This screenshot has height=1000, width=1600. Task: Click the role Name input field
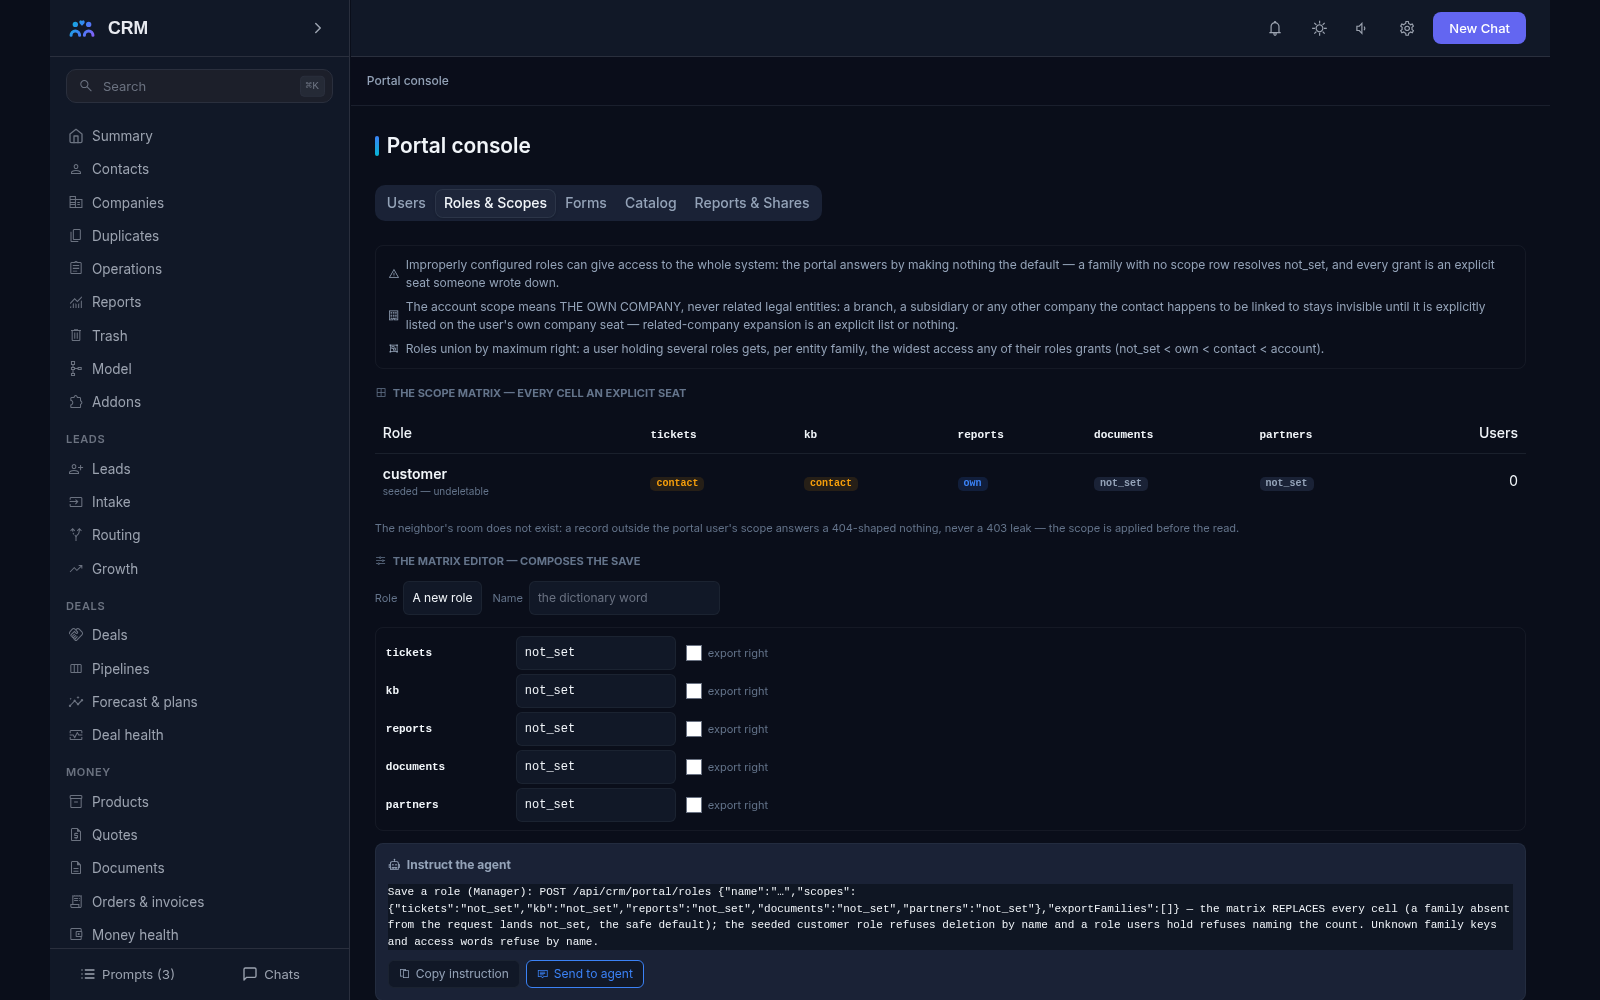pyautogui.click(x=624, y=598)
